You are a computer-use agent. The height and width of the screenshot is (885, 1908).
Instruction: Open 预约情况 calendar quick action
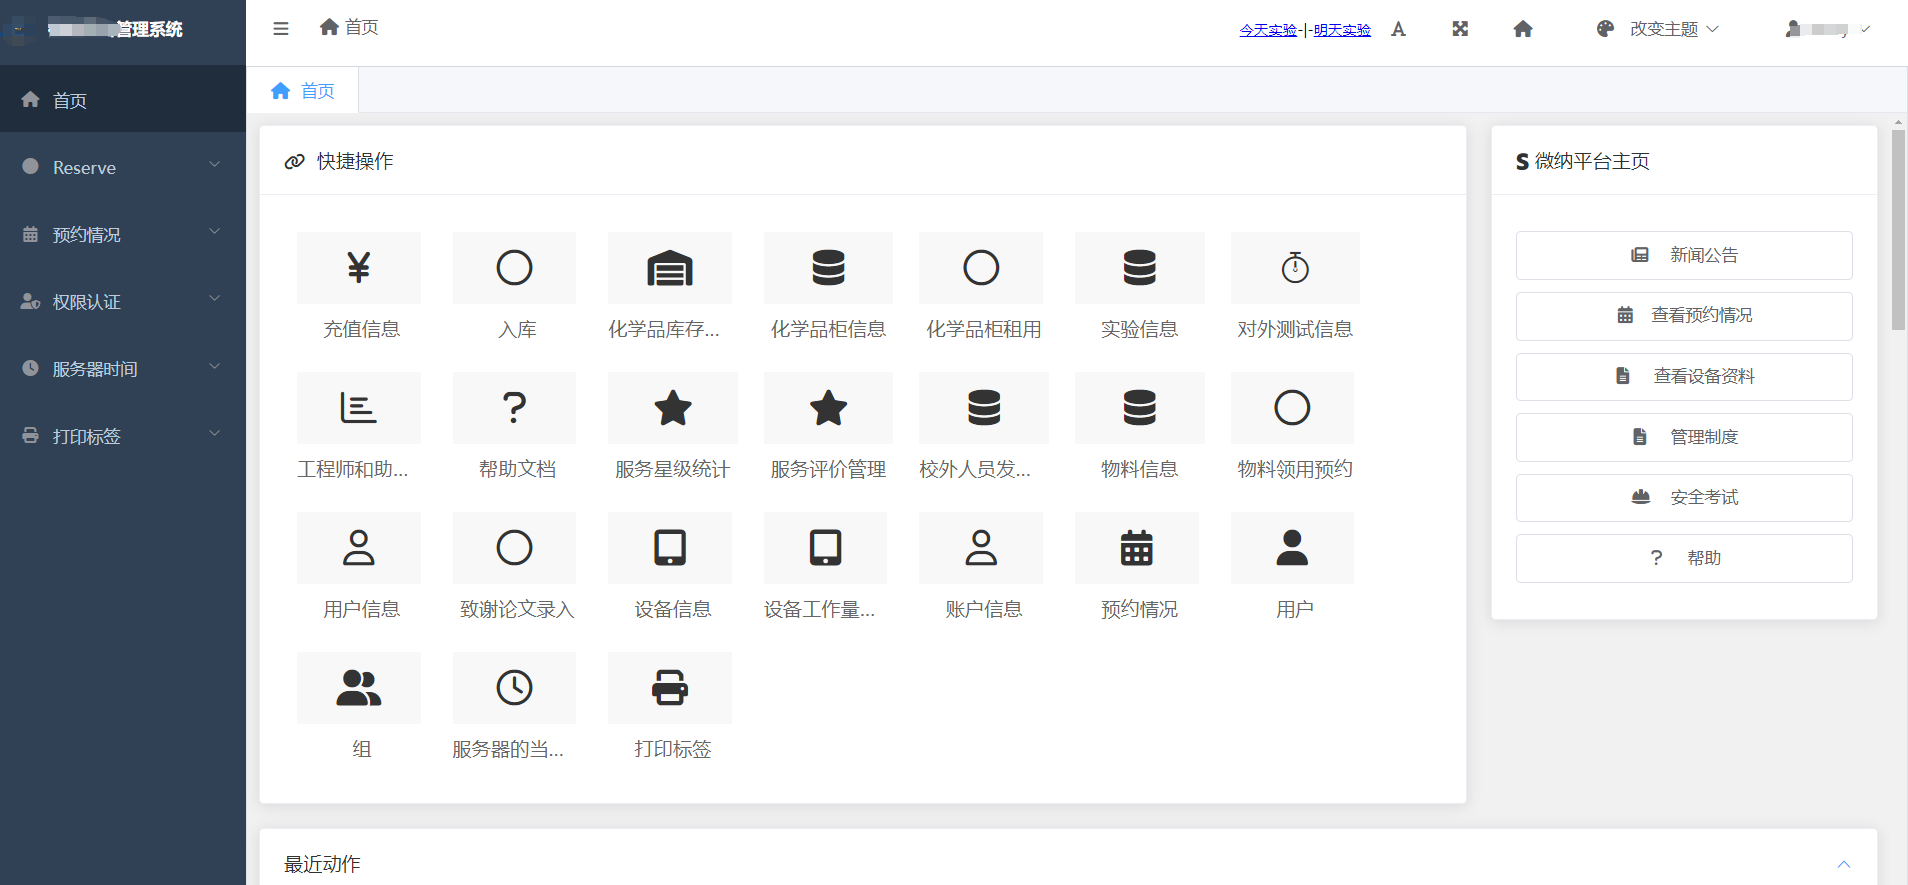1137,548
